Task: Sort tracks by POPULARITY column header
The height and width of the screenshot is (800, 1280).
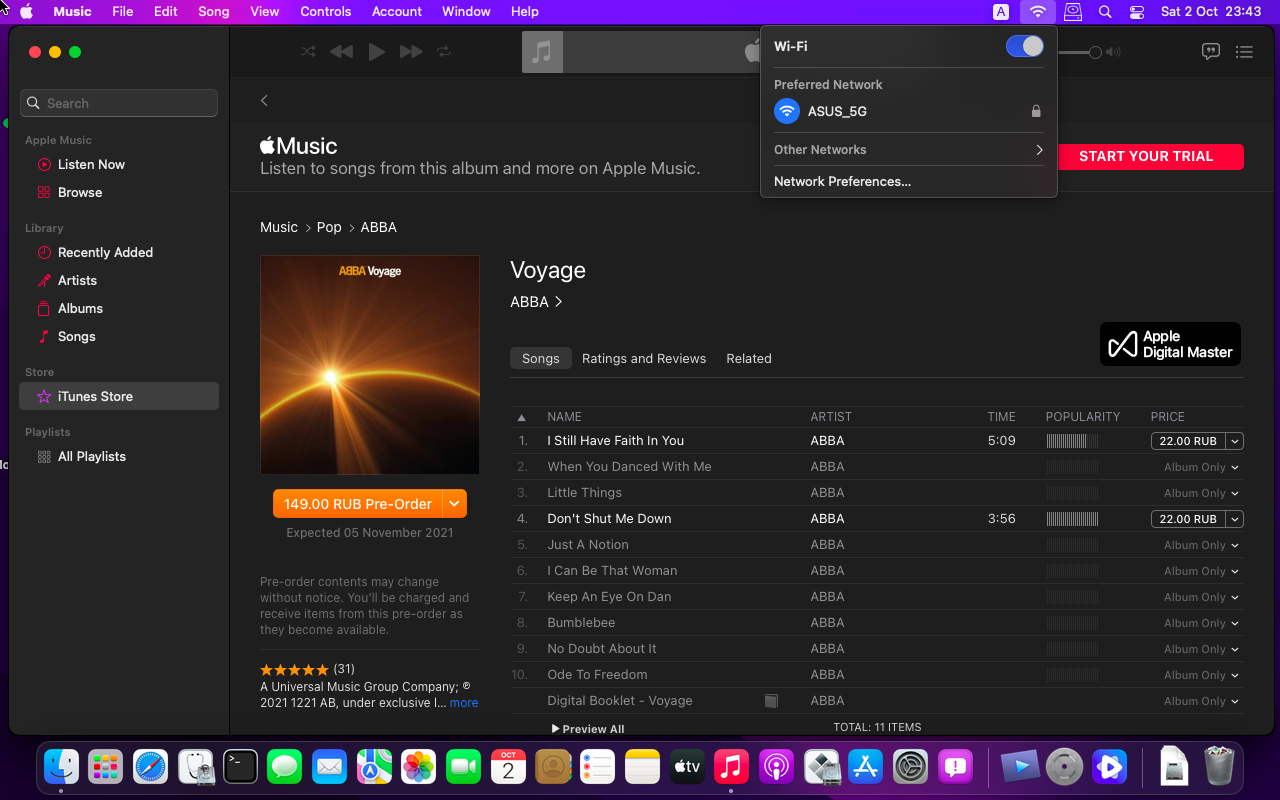Action: click(x=1083, y=417)
